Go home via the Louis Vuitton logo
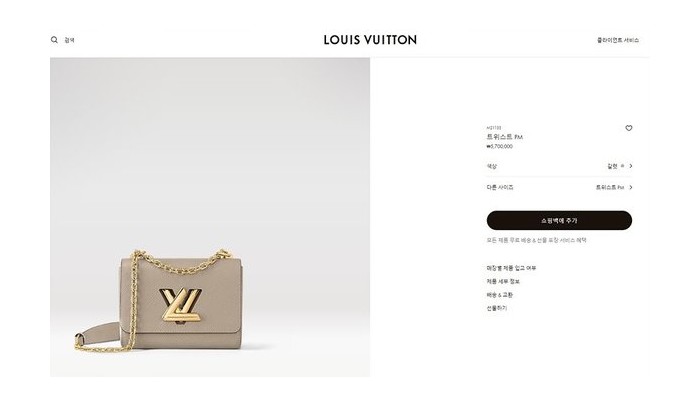 (x=370, y=40)
